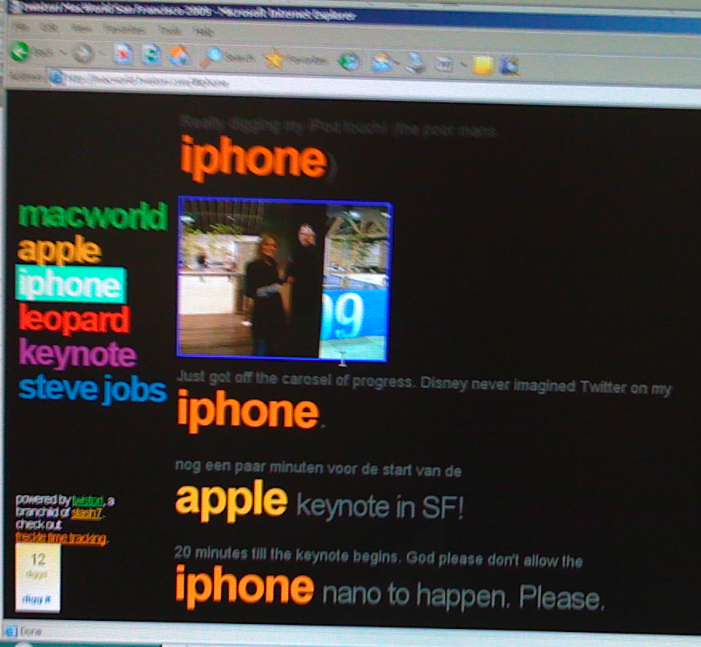The width and height of the screenshot is (701, 647).
Task: Open the Favorites menu in the menu bar
Action: tap(125, 30)
